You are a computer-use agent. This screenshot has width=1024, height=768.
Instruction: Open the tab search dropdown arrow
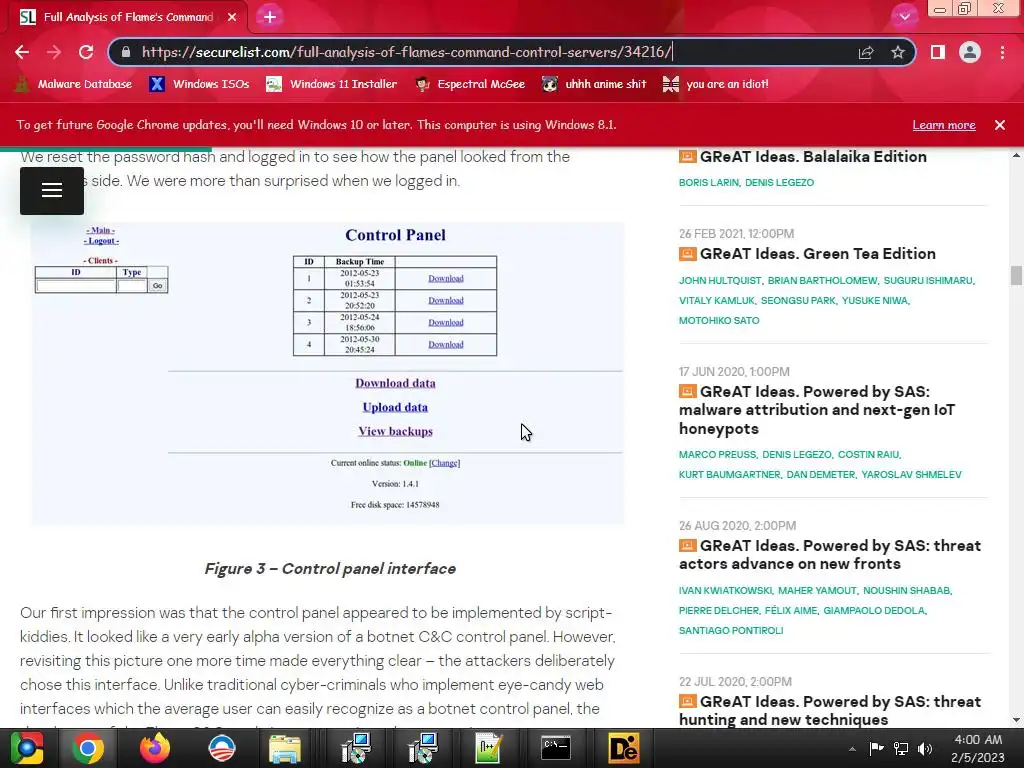click(904, 17)
